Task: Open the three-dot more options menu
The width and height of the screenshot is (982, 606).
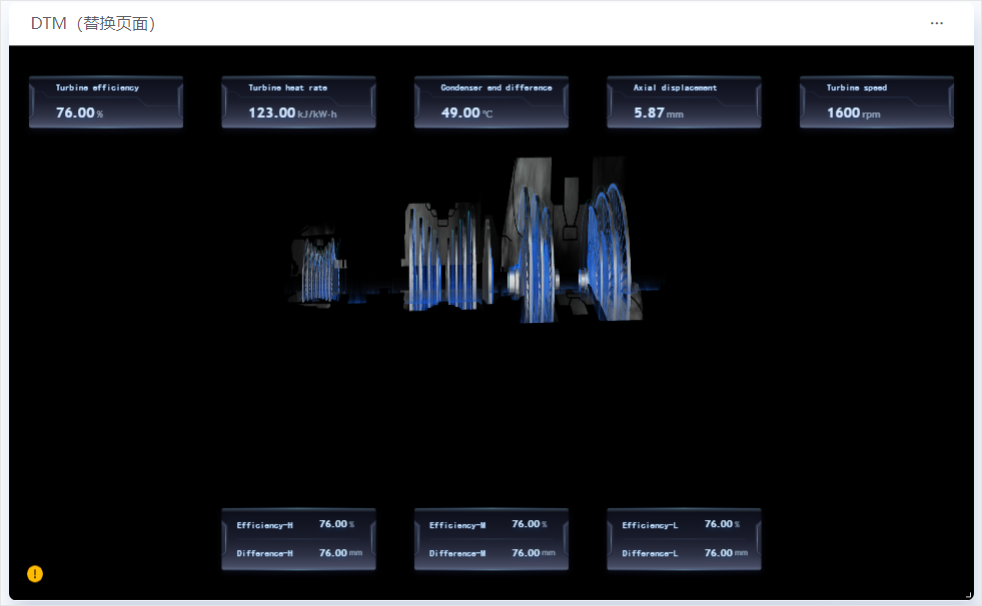Action: 936,23
